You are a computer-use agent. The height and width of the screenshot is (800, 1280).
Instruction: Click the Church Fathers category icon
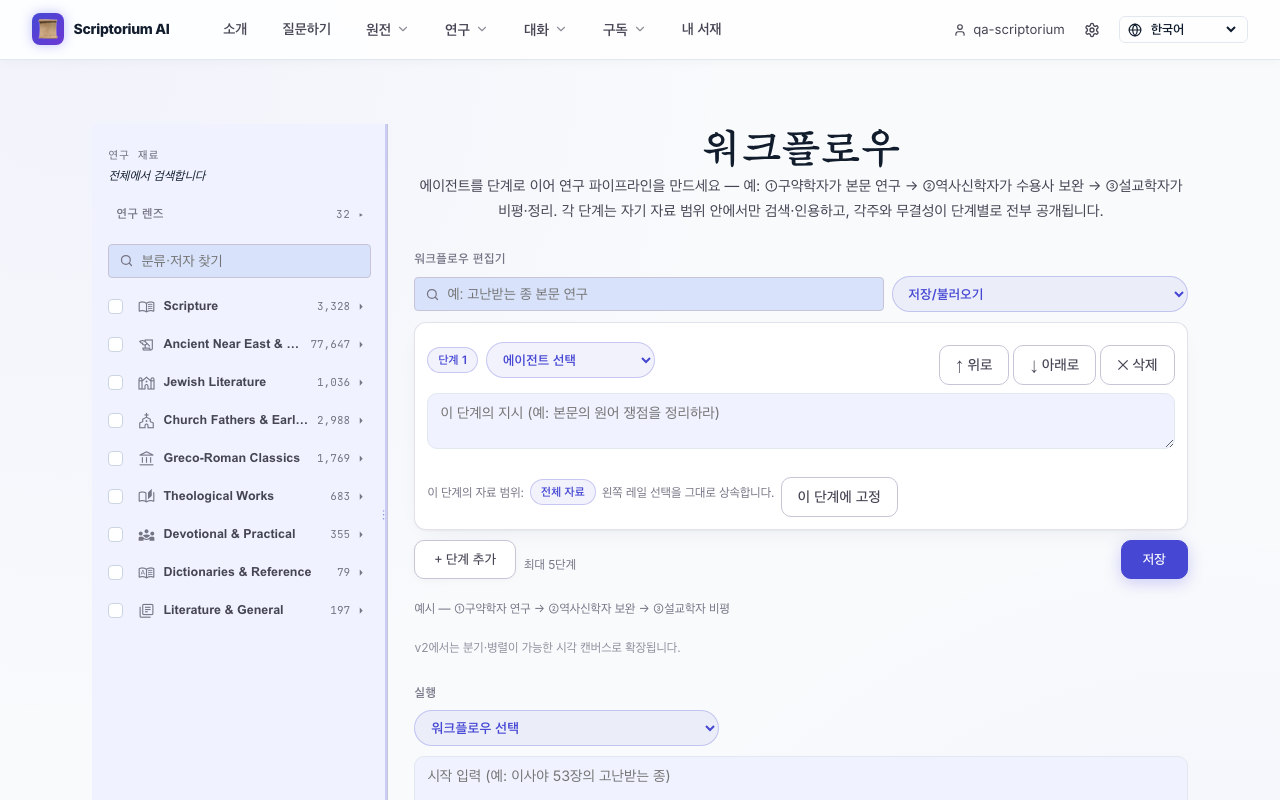coord(146,420)
